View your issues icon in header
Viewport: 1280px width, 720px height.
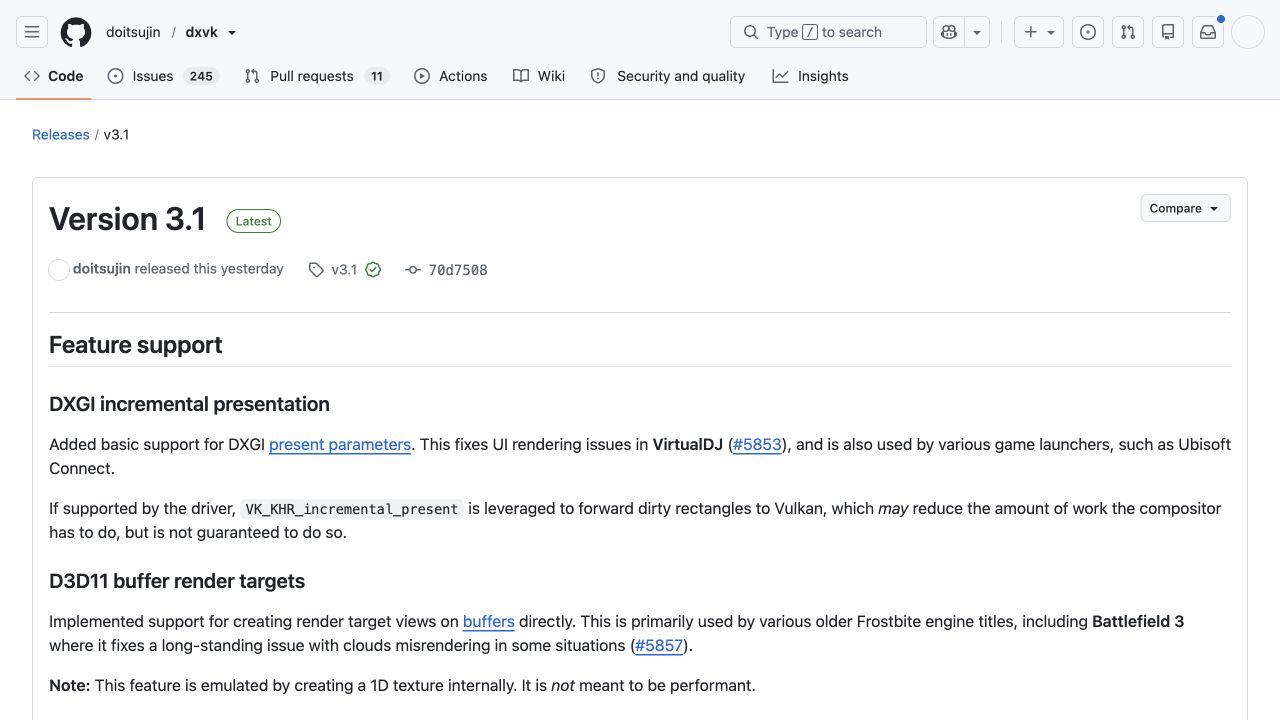[1088, 32]
